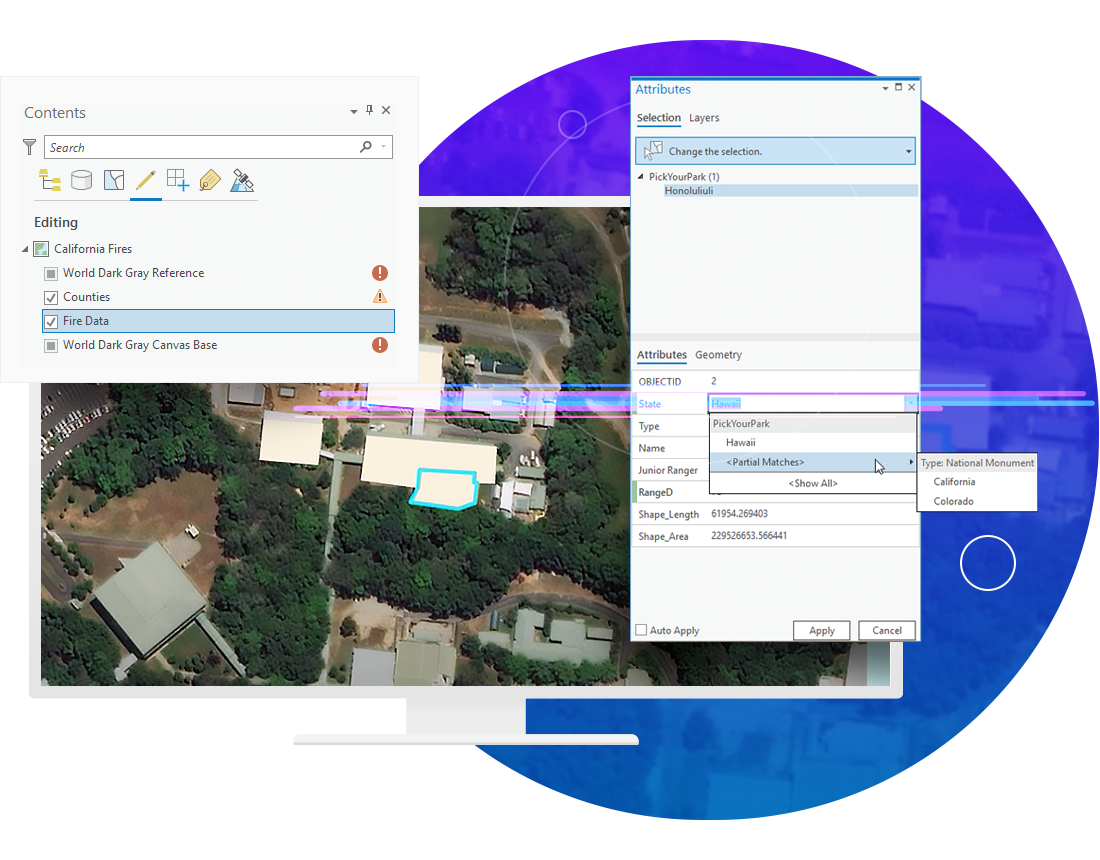The width and height of the screenshot is (1100, 860).
Task: Select the List By Selection icon
Action: point(114,181)
